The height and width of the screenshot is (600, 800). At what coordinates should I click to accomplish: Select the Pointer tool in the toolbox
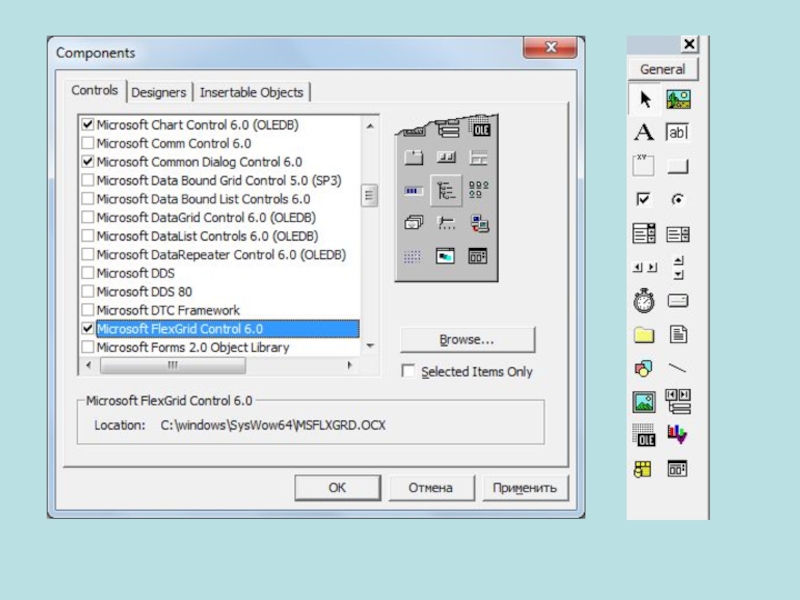[x=645, y=99]
